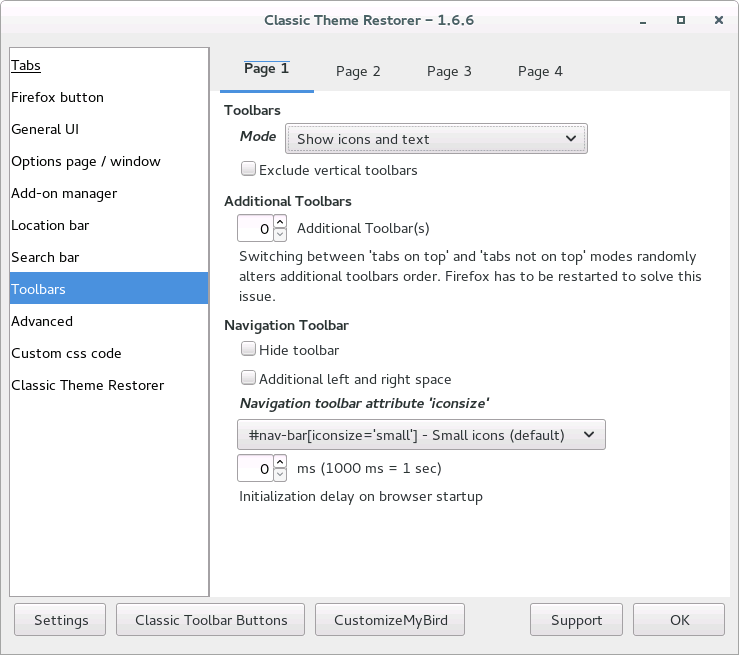This screenshot has height=655, width=739.
Task: Open the General UI category
Action: 109,130
